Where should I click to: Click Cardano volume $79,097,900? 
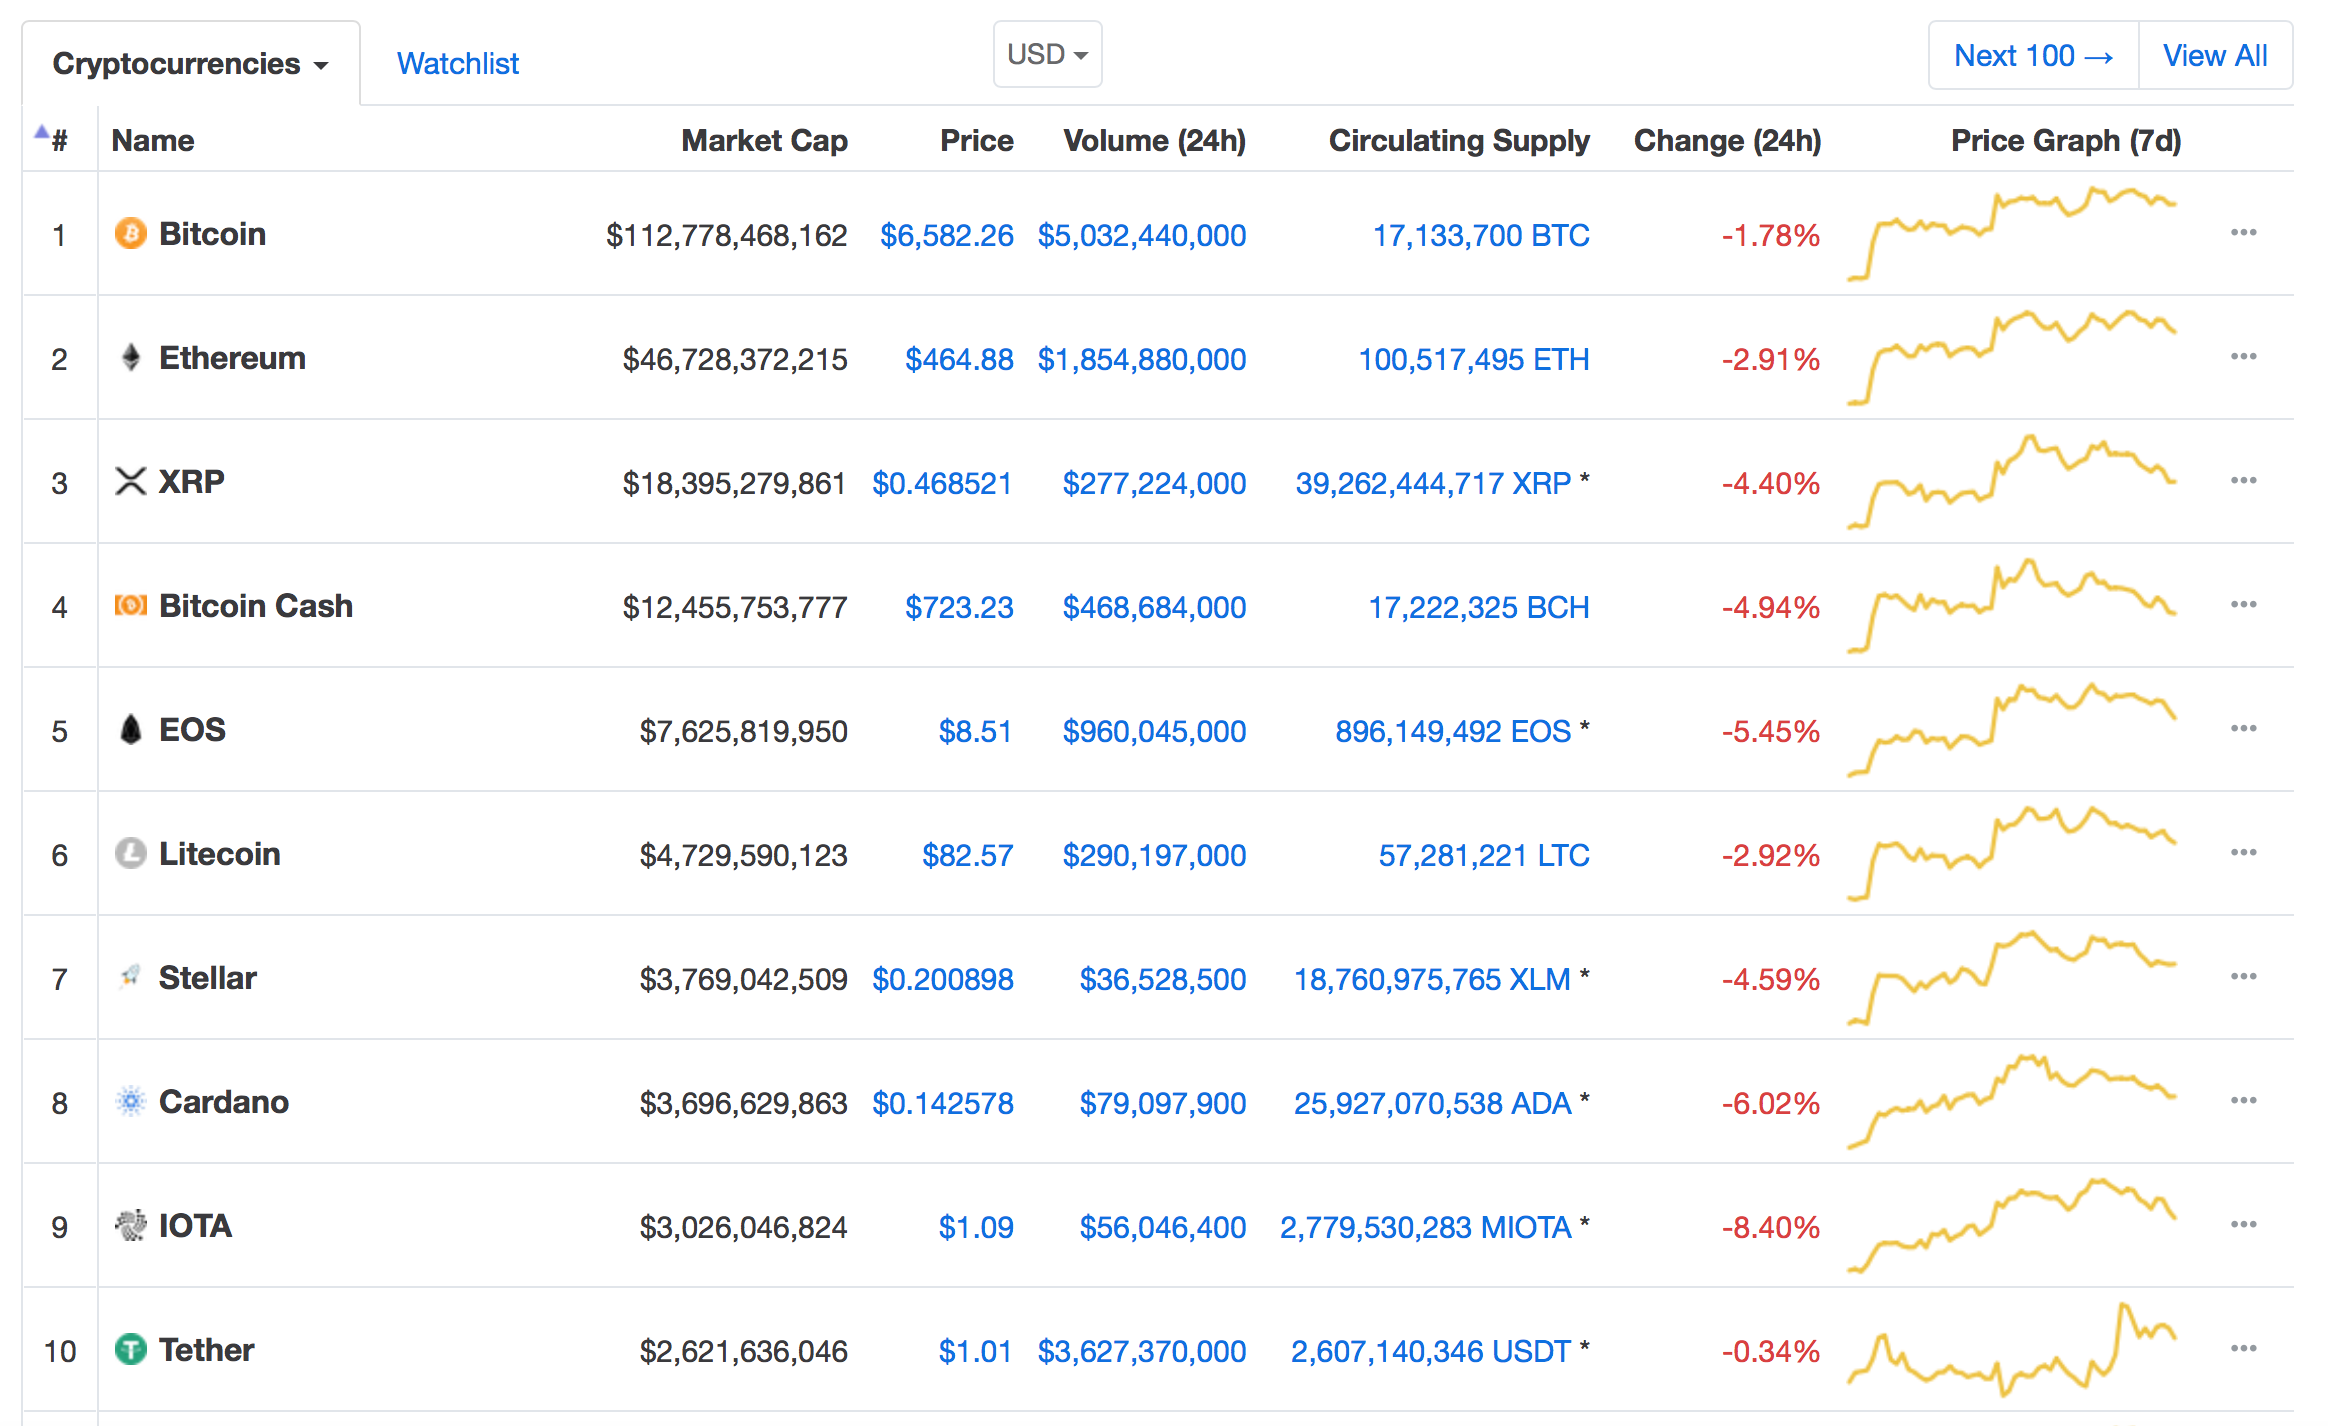click(1163, 1103)
